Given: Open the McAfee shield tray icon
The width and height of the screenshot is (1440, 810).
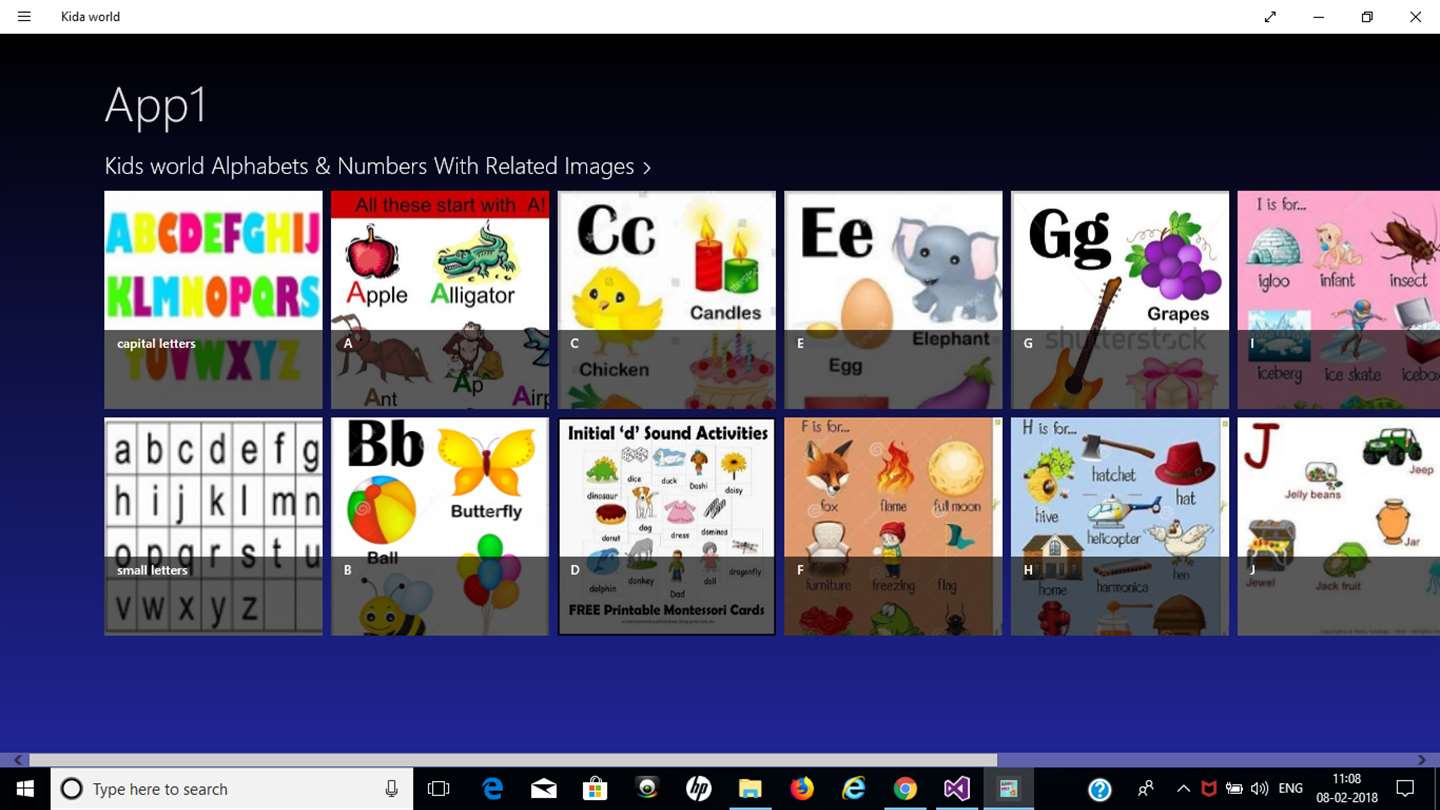Looking at the screenshot, I should click(1208, 789).
